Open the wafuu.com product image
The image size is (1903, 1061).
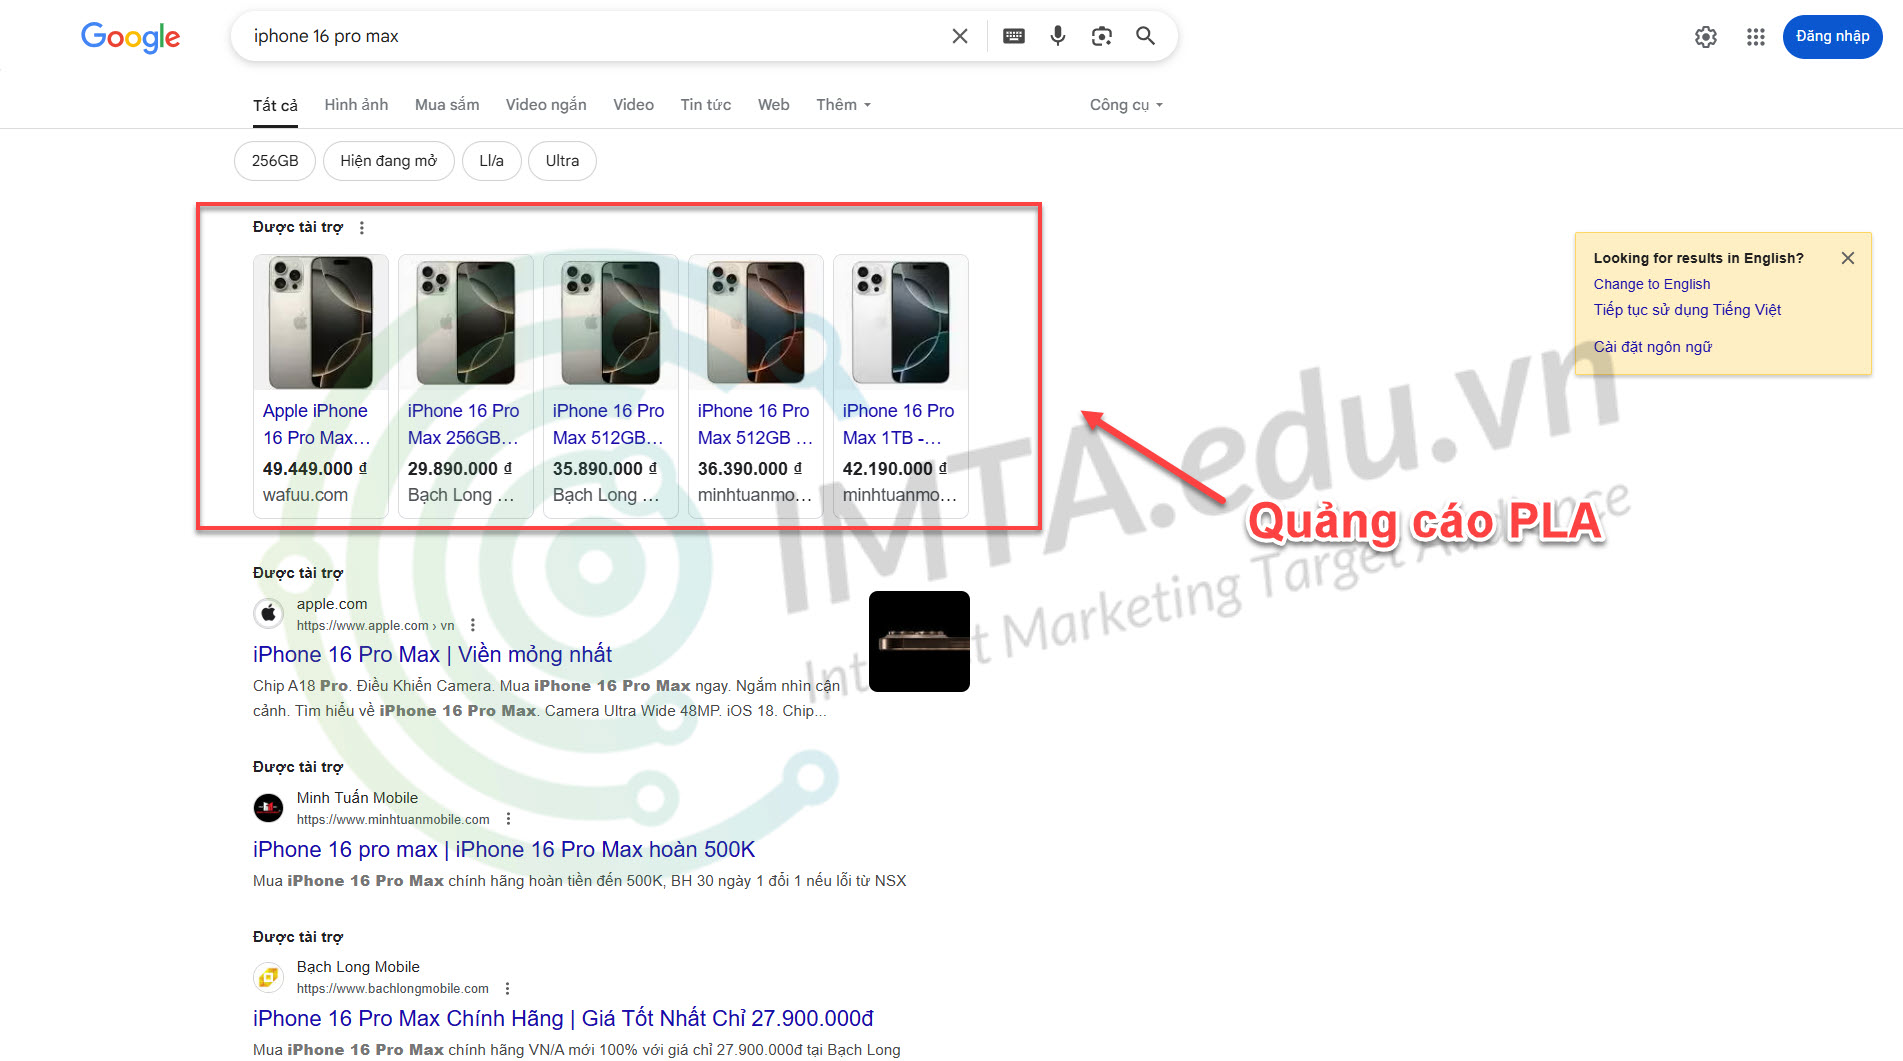pyautogui.click(x=321, y=322)
